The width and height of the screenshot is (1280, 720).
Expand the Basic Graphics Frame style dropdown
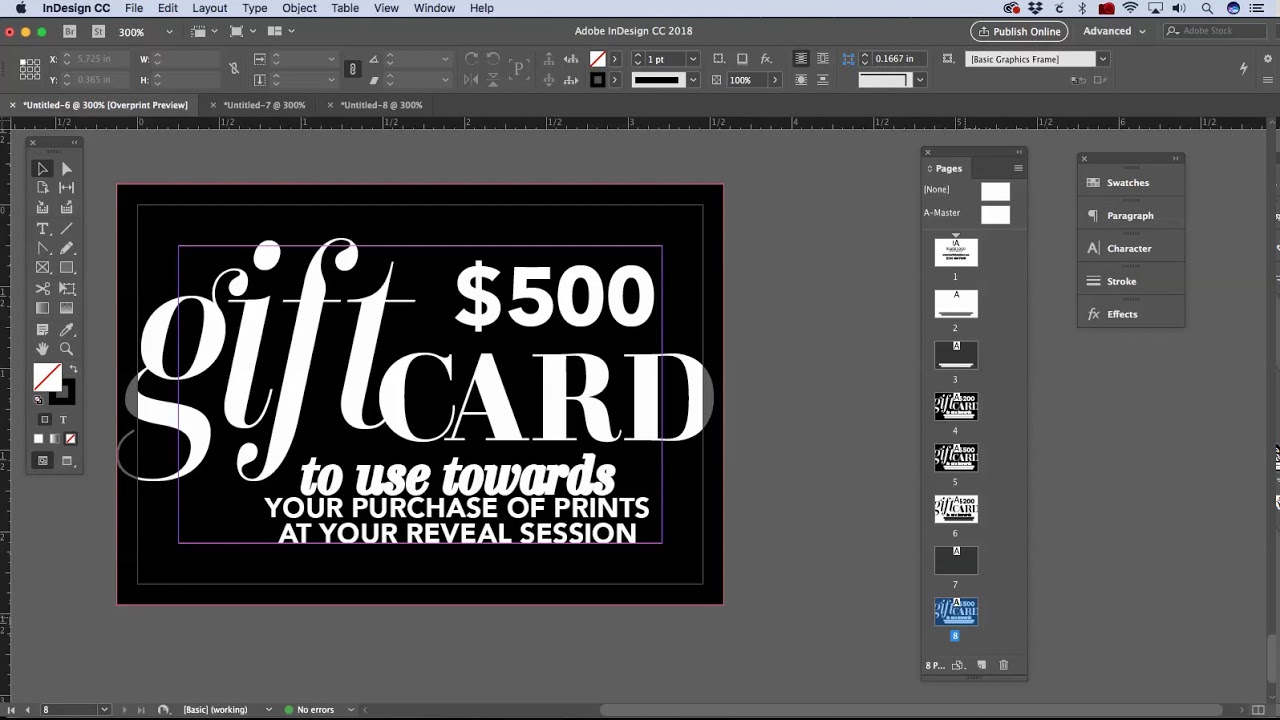pyautogui.click(x=1103, y=59)
